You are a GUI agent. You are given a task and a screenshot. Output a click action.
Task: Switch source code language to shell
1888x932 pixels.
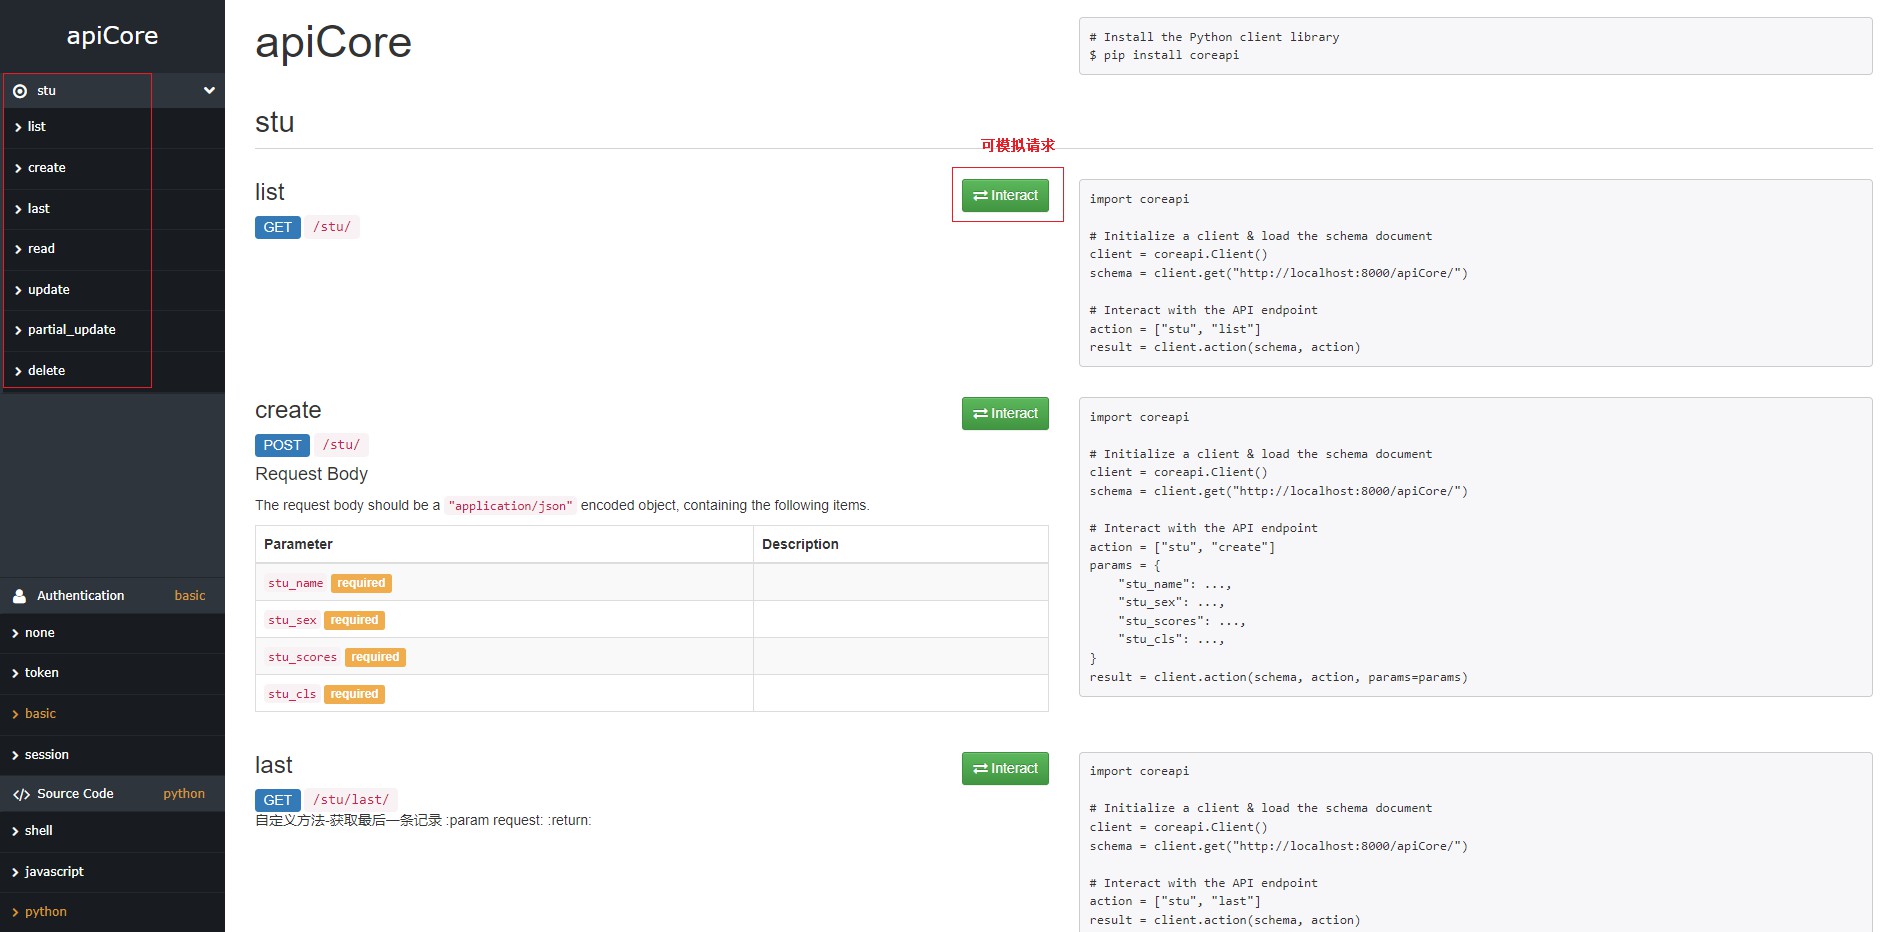pyautogui.click(x=38, y=831)
